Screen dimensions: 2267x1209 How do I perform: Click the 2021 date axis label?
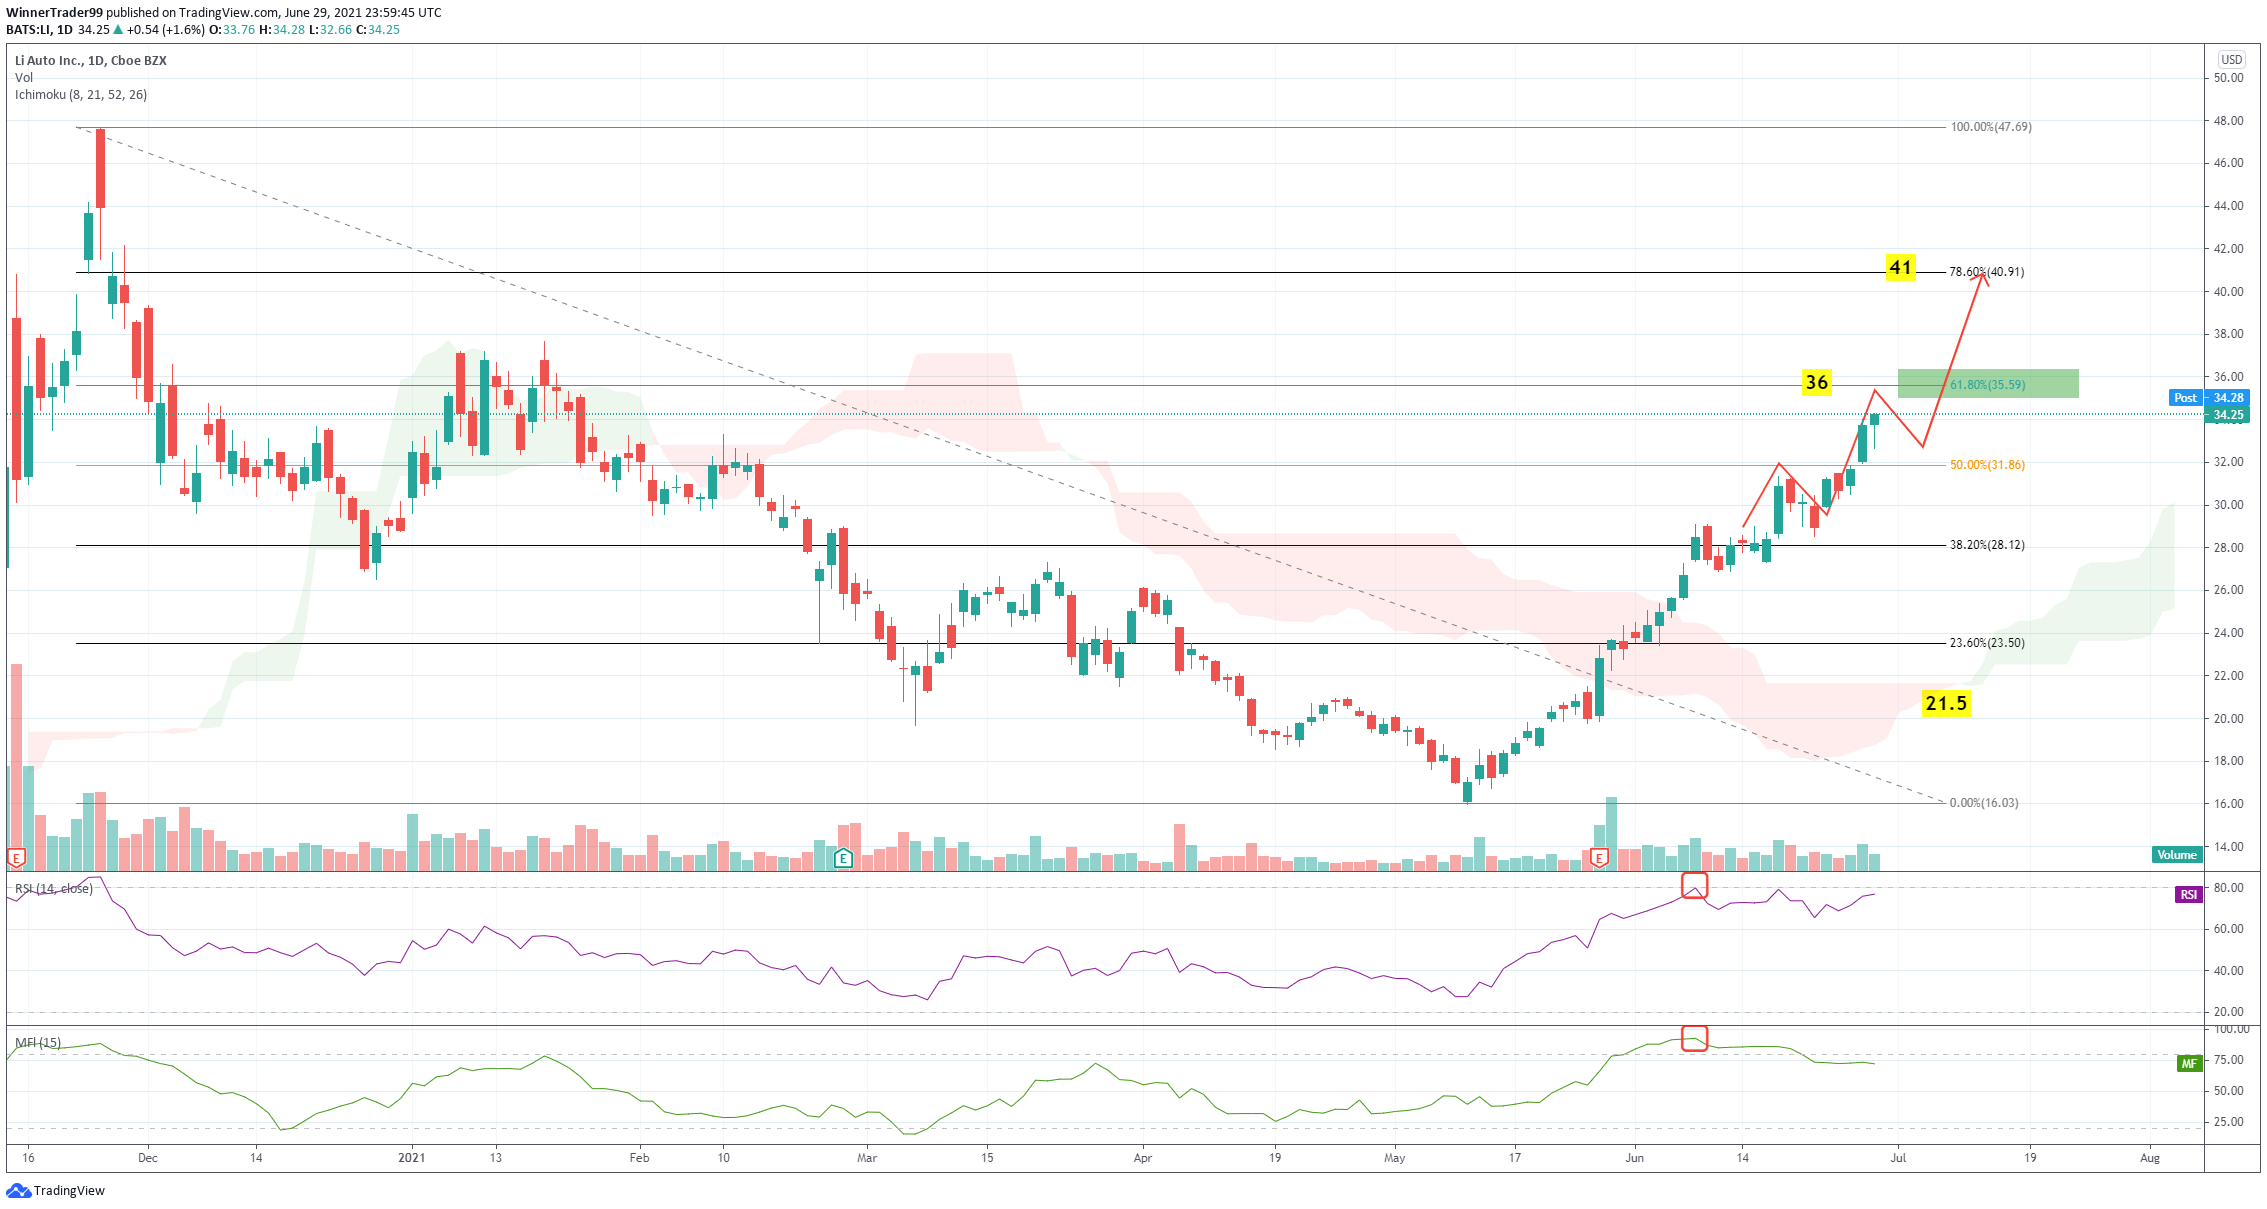[x=411, y=1158]
